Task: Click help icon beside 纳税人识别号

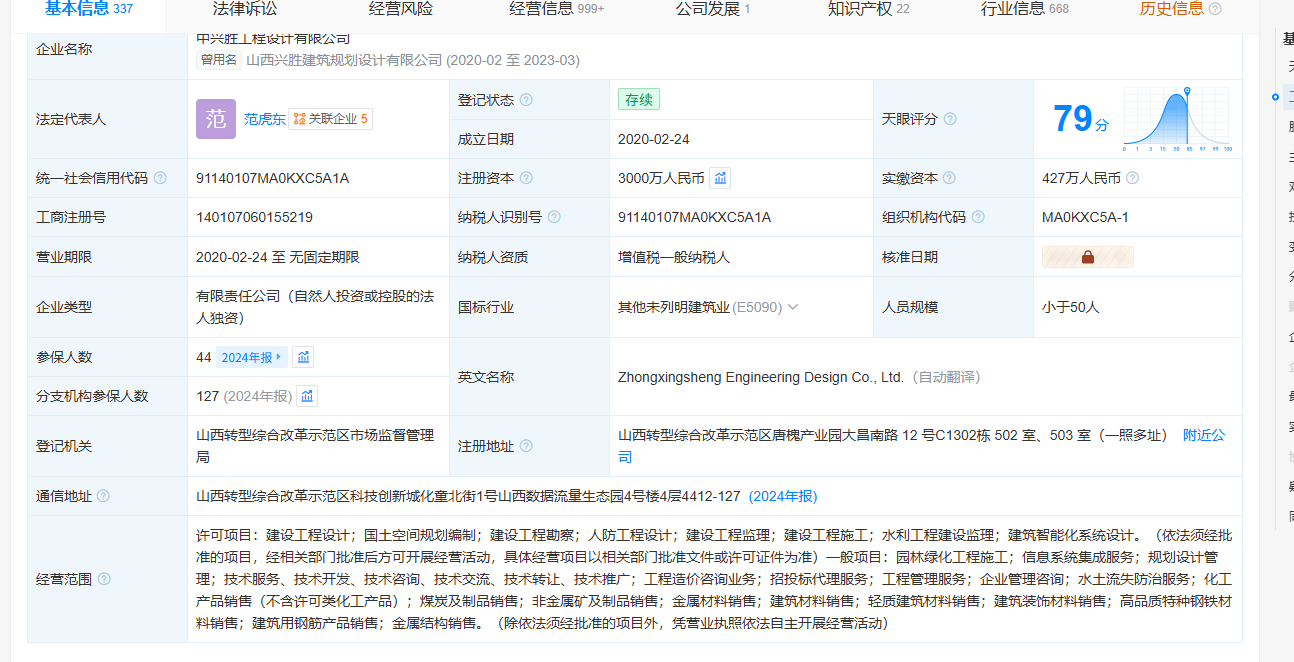Action: 554,217
